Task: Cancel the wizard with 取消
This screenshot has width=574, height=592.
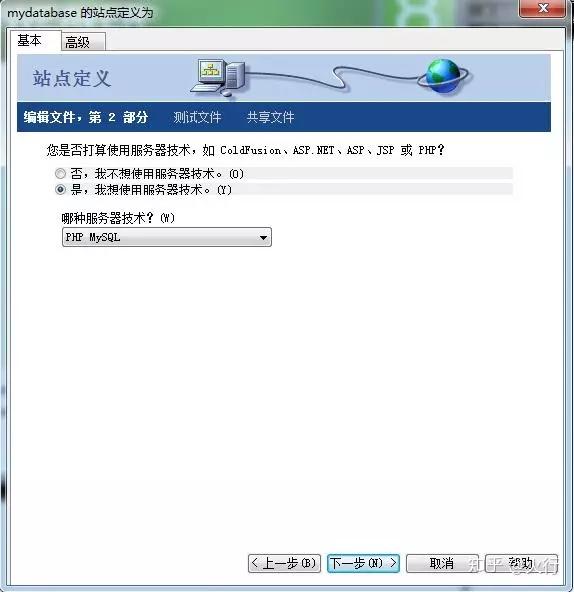Action: [x=442, y=563]
